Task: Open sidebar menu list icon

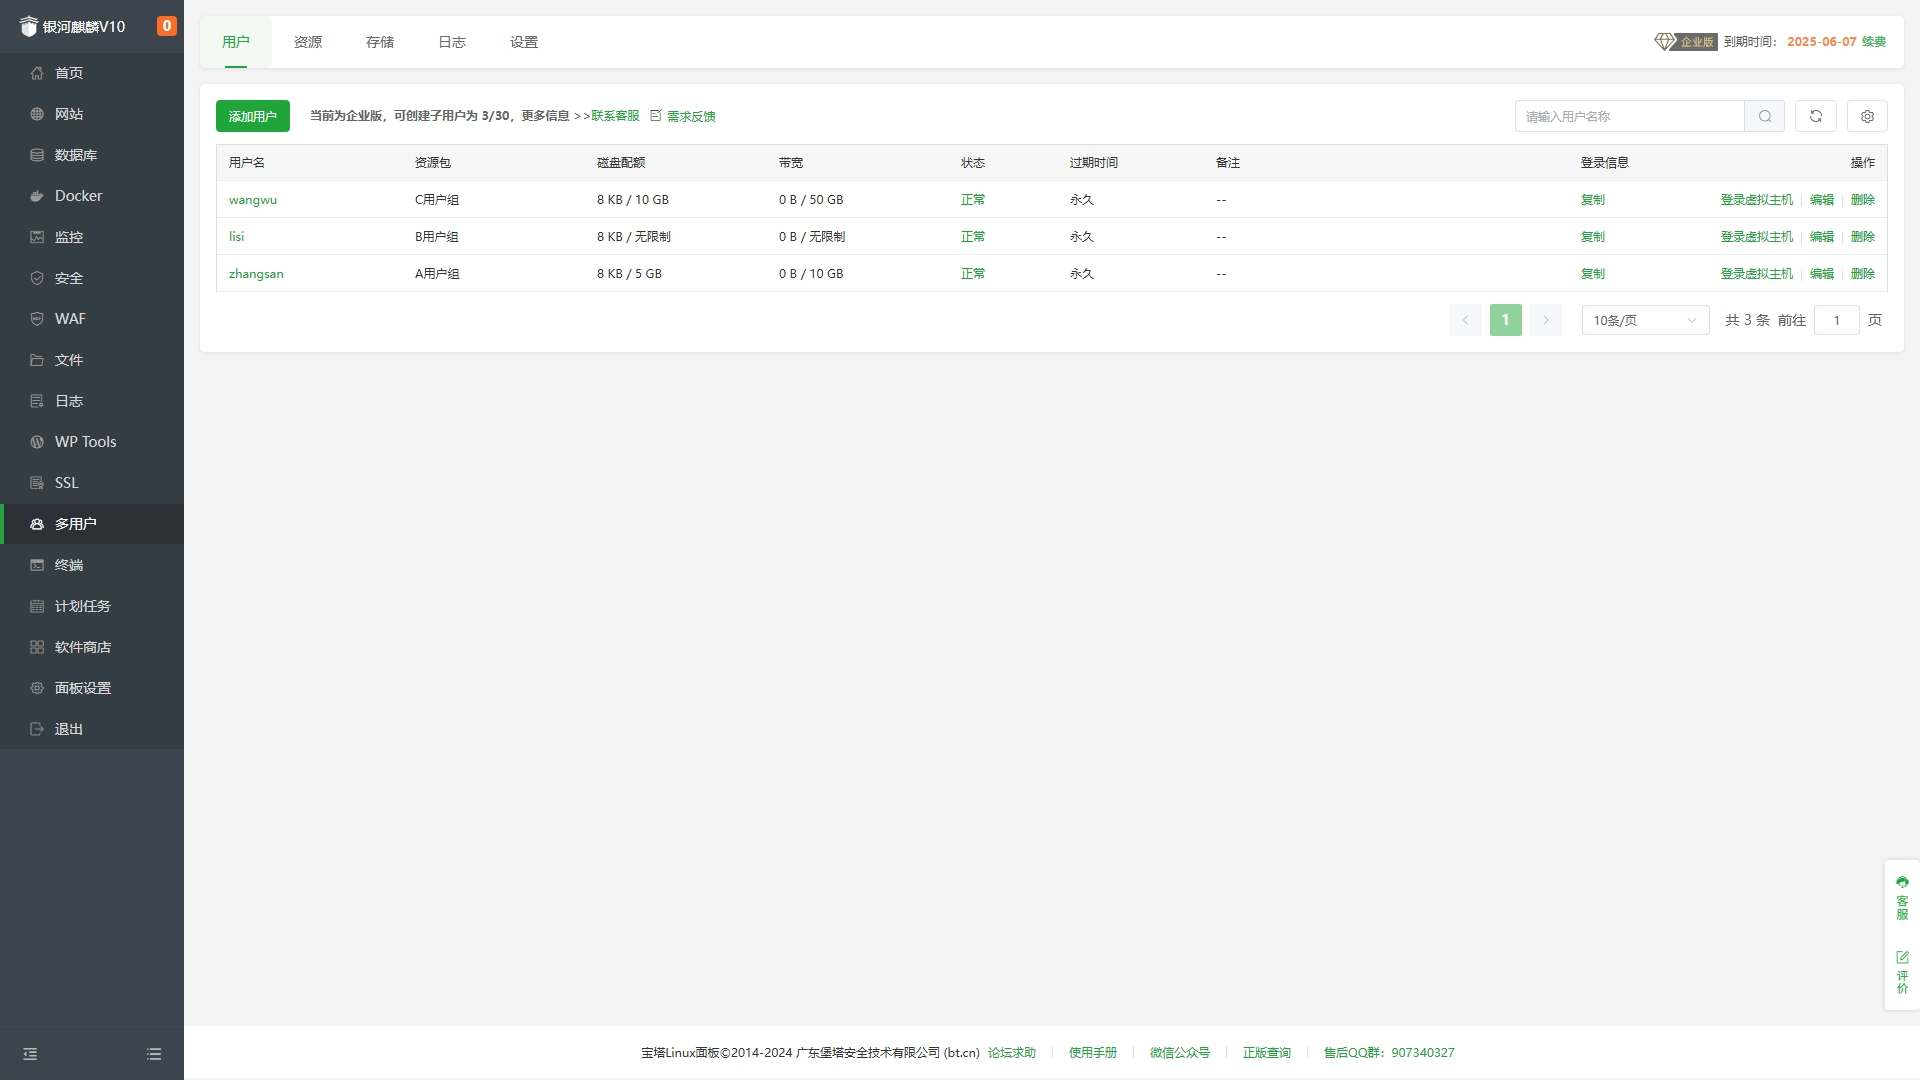Action: tap(154, 1054)
